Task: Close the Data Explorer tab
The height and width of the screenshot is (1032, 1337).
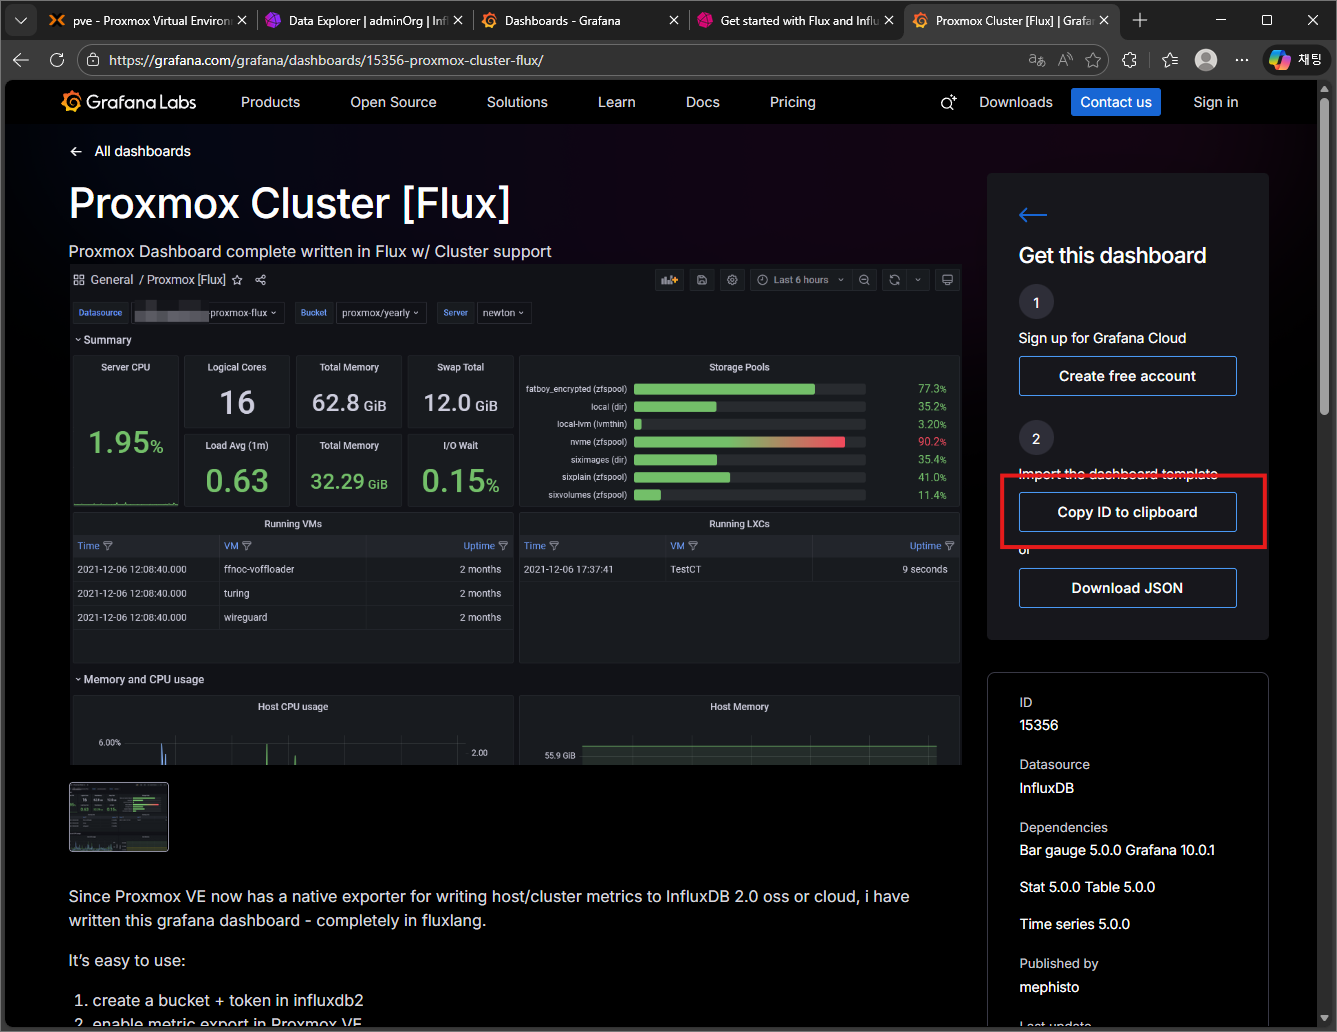Action: (x=458, y=20)
